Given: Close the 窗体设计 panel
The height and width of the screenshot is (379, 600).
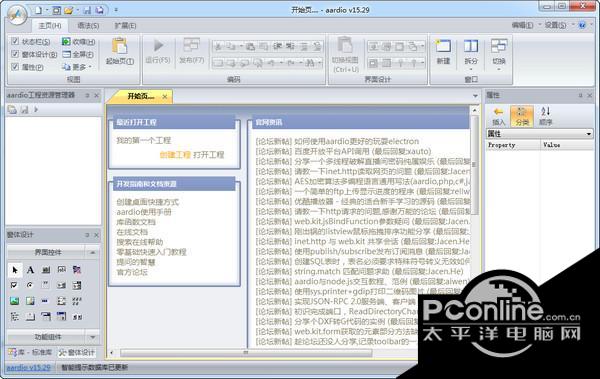Looking at the screenshot, I should click(x=96, y=235).
